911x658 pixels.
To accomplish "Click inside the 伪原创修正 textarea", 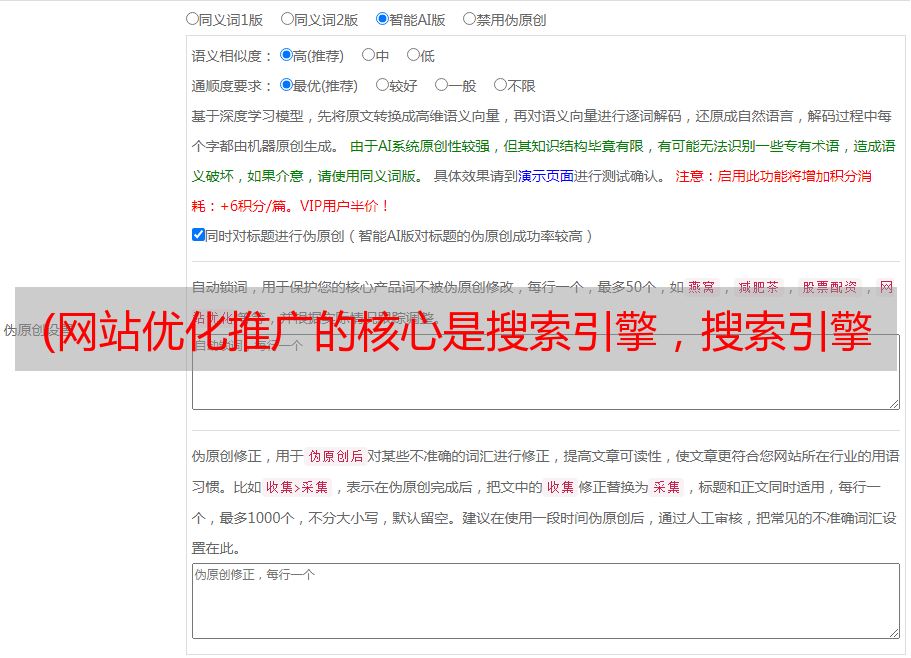I will click(546, 601).
